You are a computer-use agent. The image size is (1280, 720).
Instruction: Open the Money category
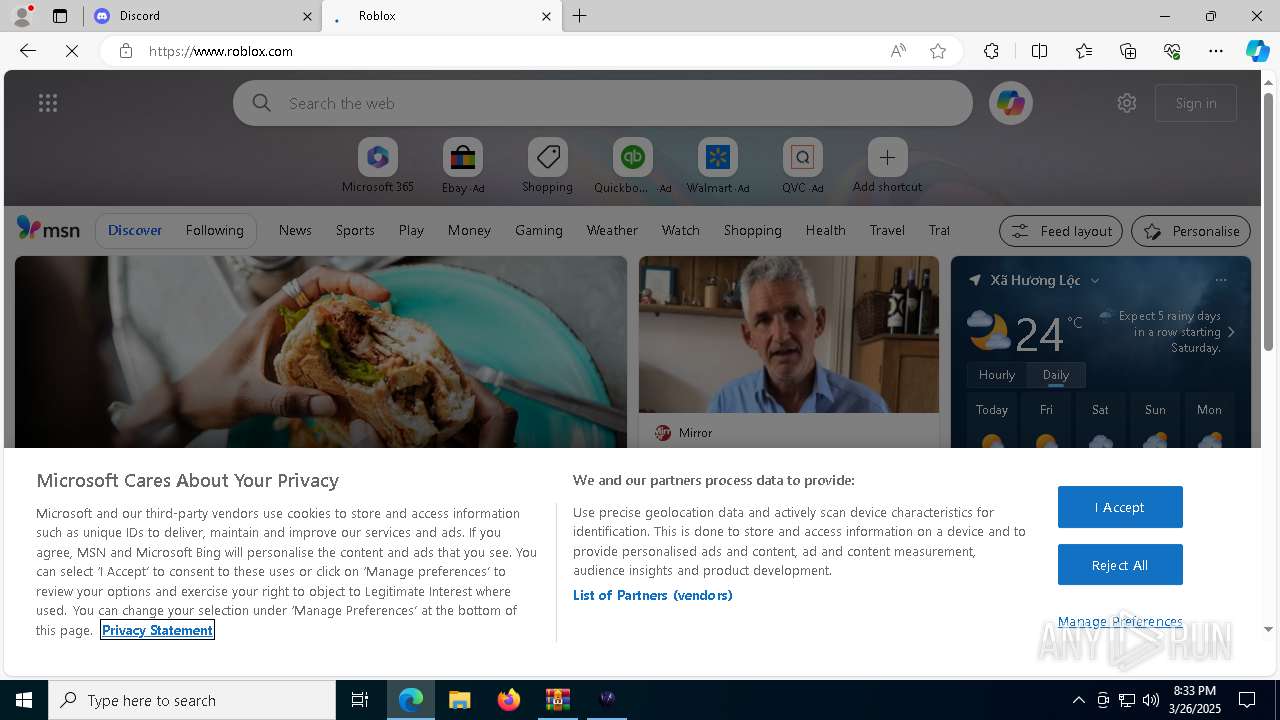(469, 230)
